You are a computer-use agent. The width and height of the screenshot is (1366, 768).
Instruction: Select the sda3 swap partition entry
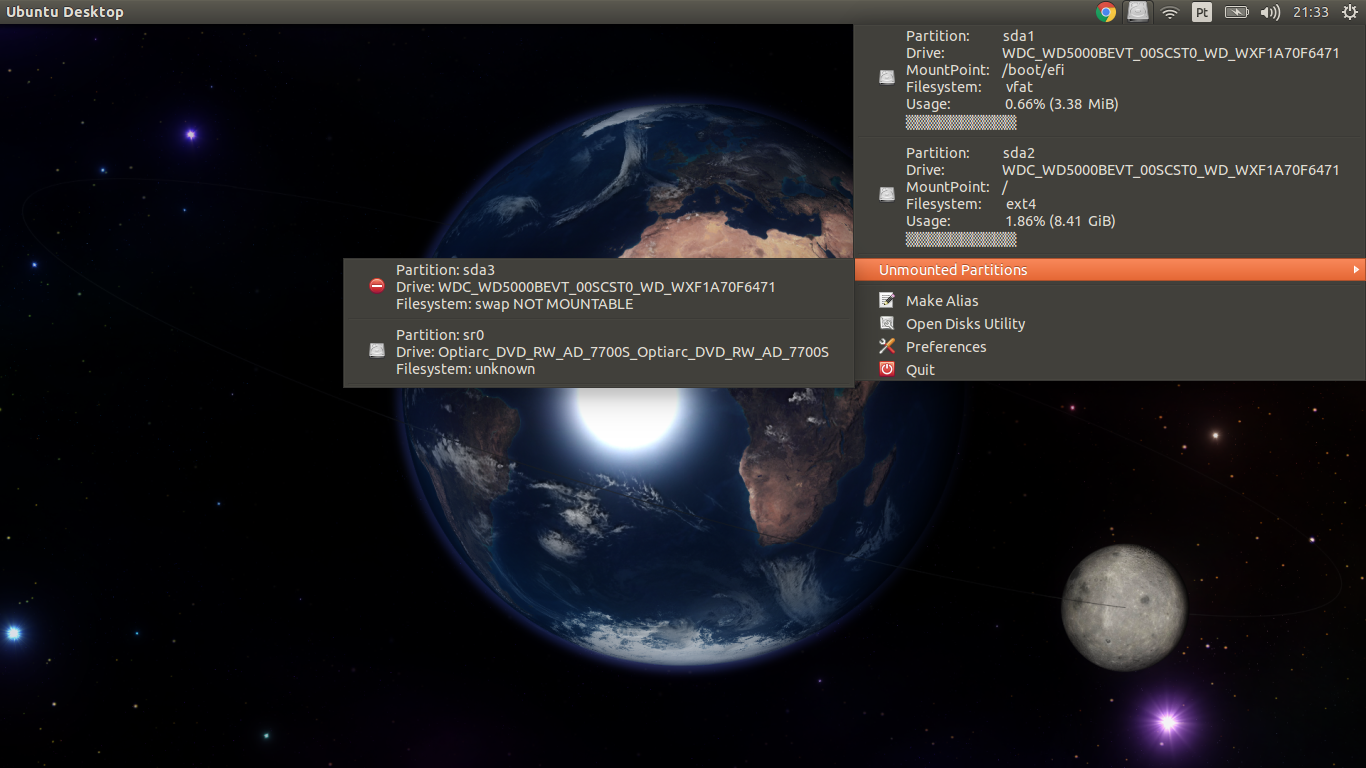coord(598,287)
